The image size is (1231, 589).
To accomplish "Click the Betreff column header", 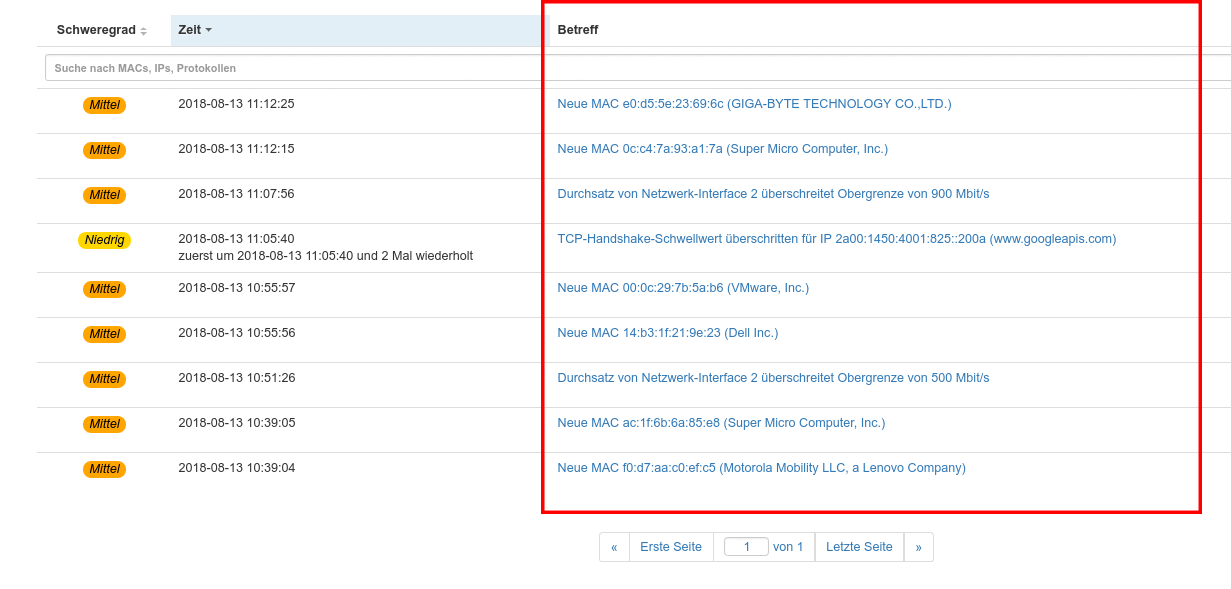I will click(577, 30).
